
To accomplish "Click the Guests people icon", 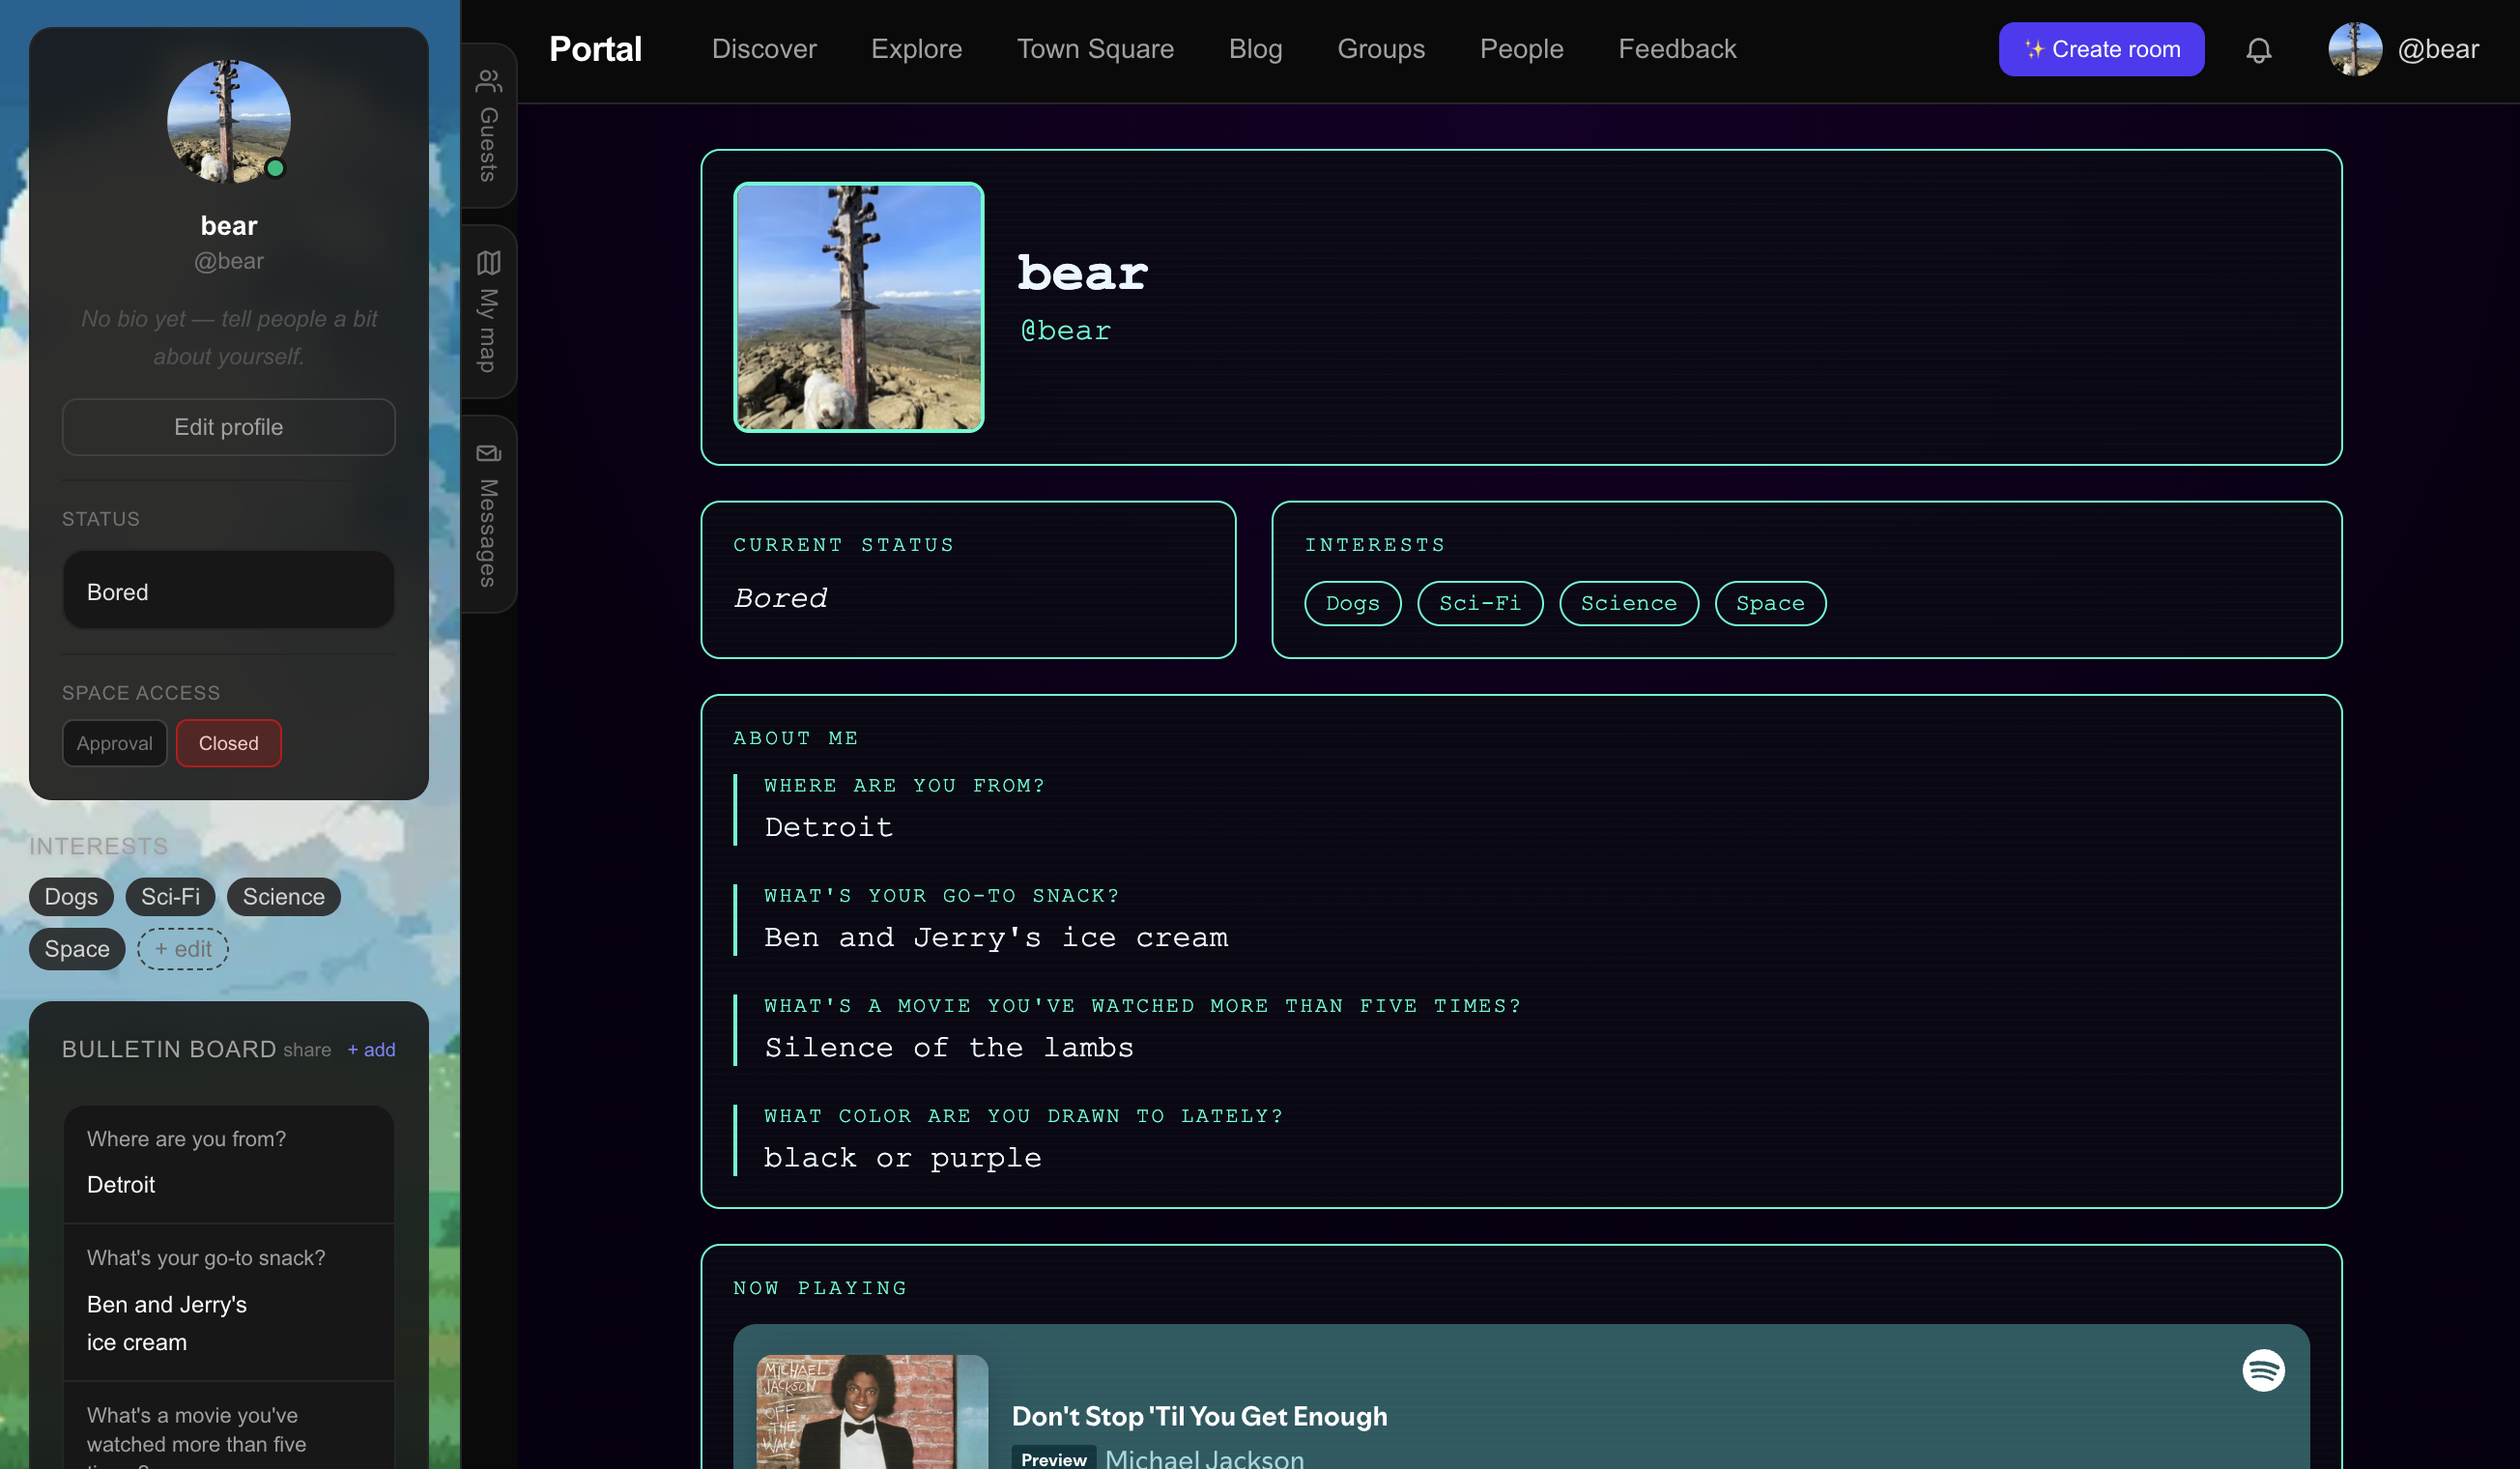I will click(488, 80).
